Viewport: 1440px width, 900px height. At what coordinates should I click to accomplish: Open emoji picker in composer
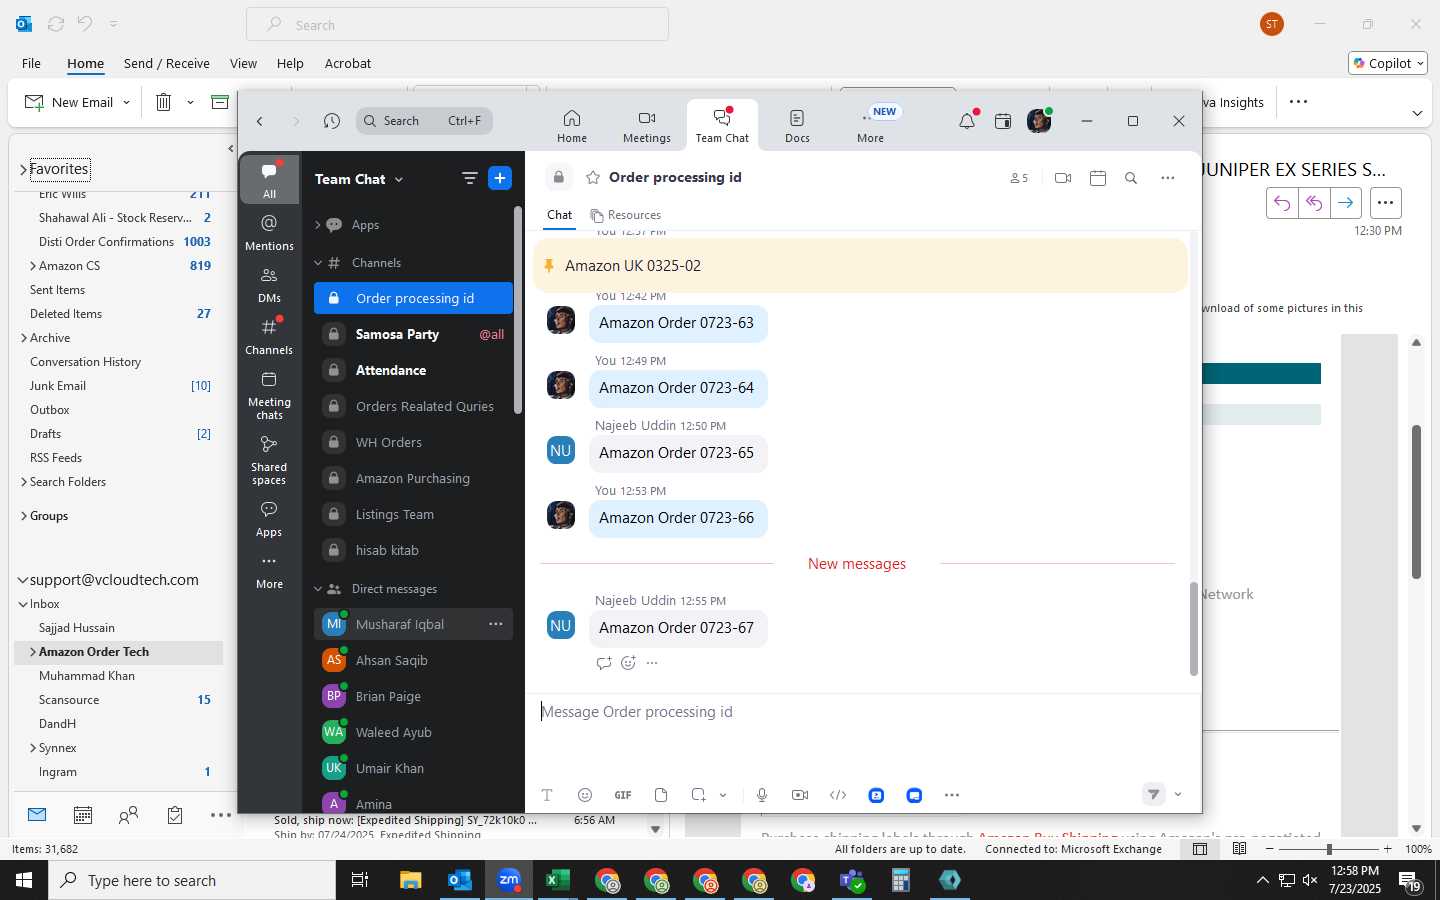585,795
